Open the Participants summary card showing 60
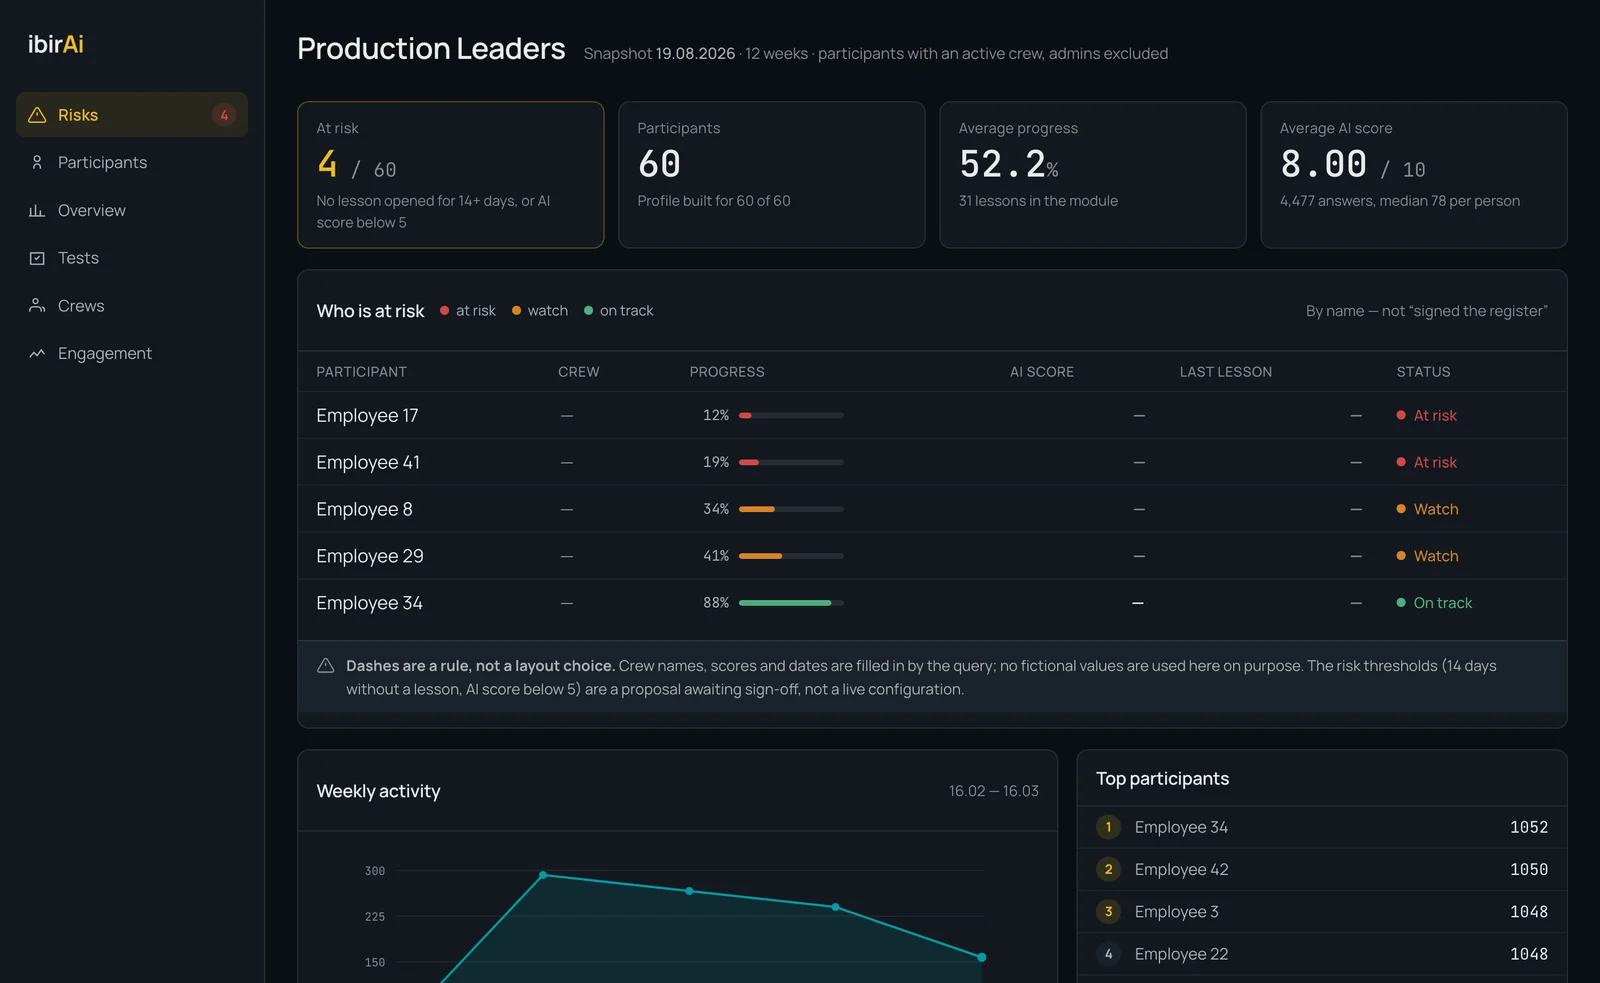Screen dimensions: 1600x983 (x=772, y=175)
